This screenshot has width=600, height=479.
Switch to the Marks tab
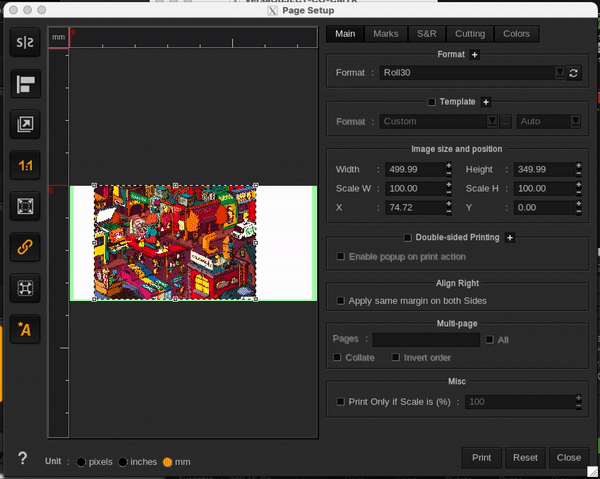tap(386, 34)
